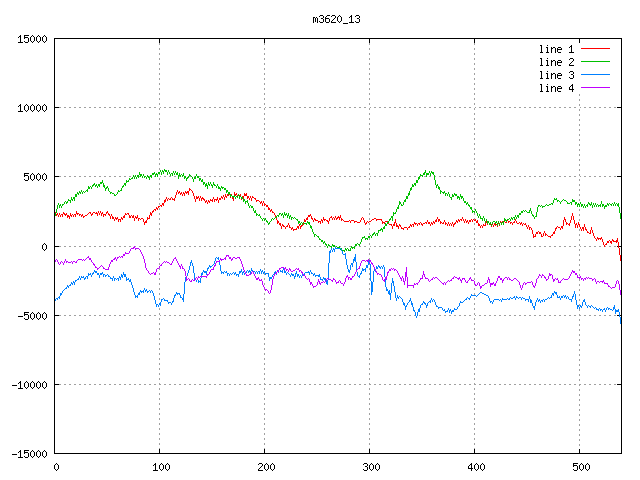Select the 'line 4' legend label
The width and height of the screenshot is (640, 480).
557,88
